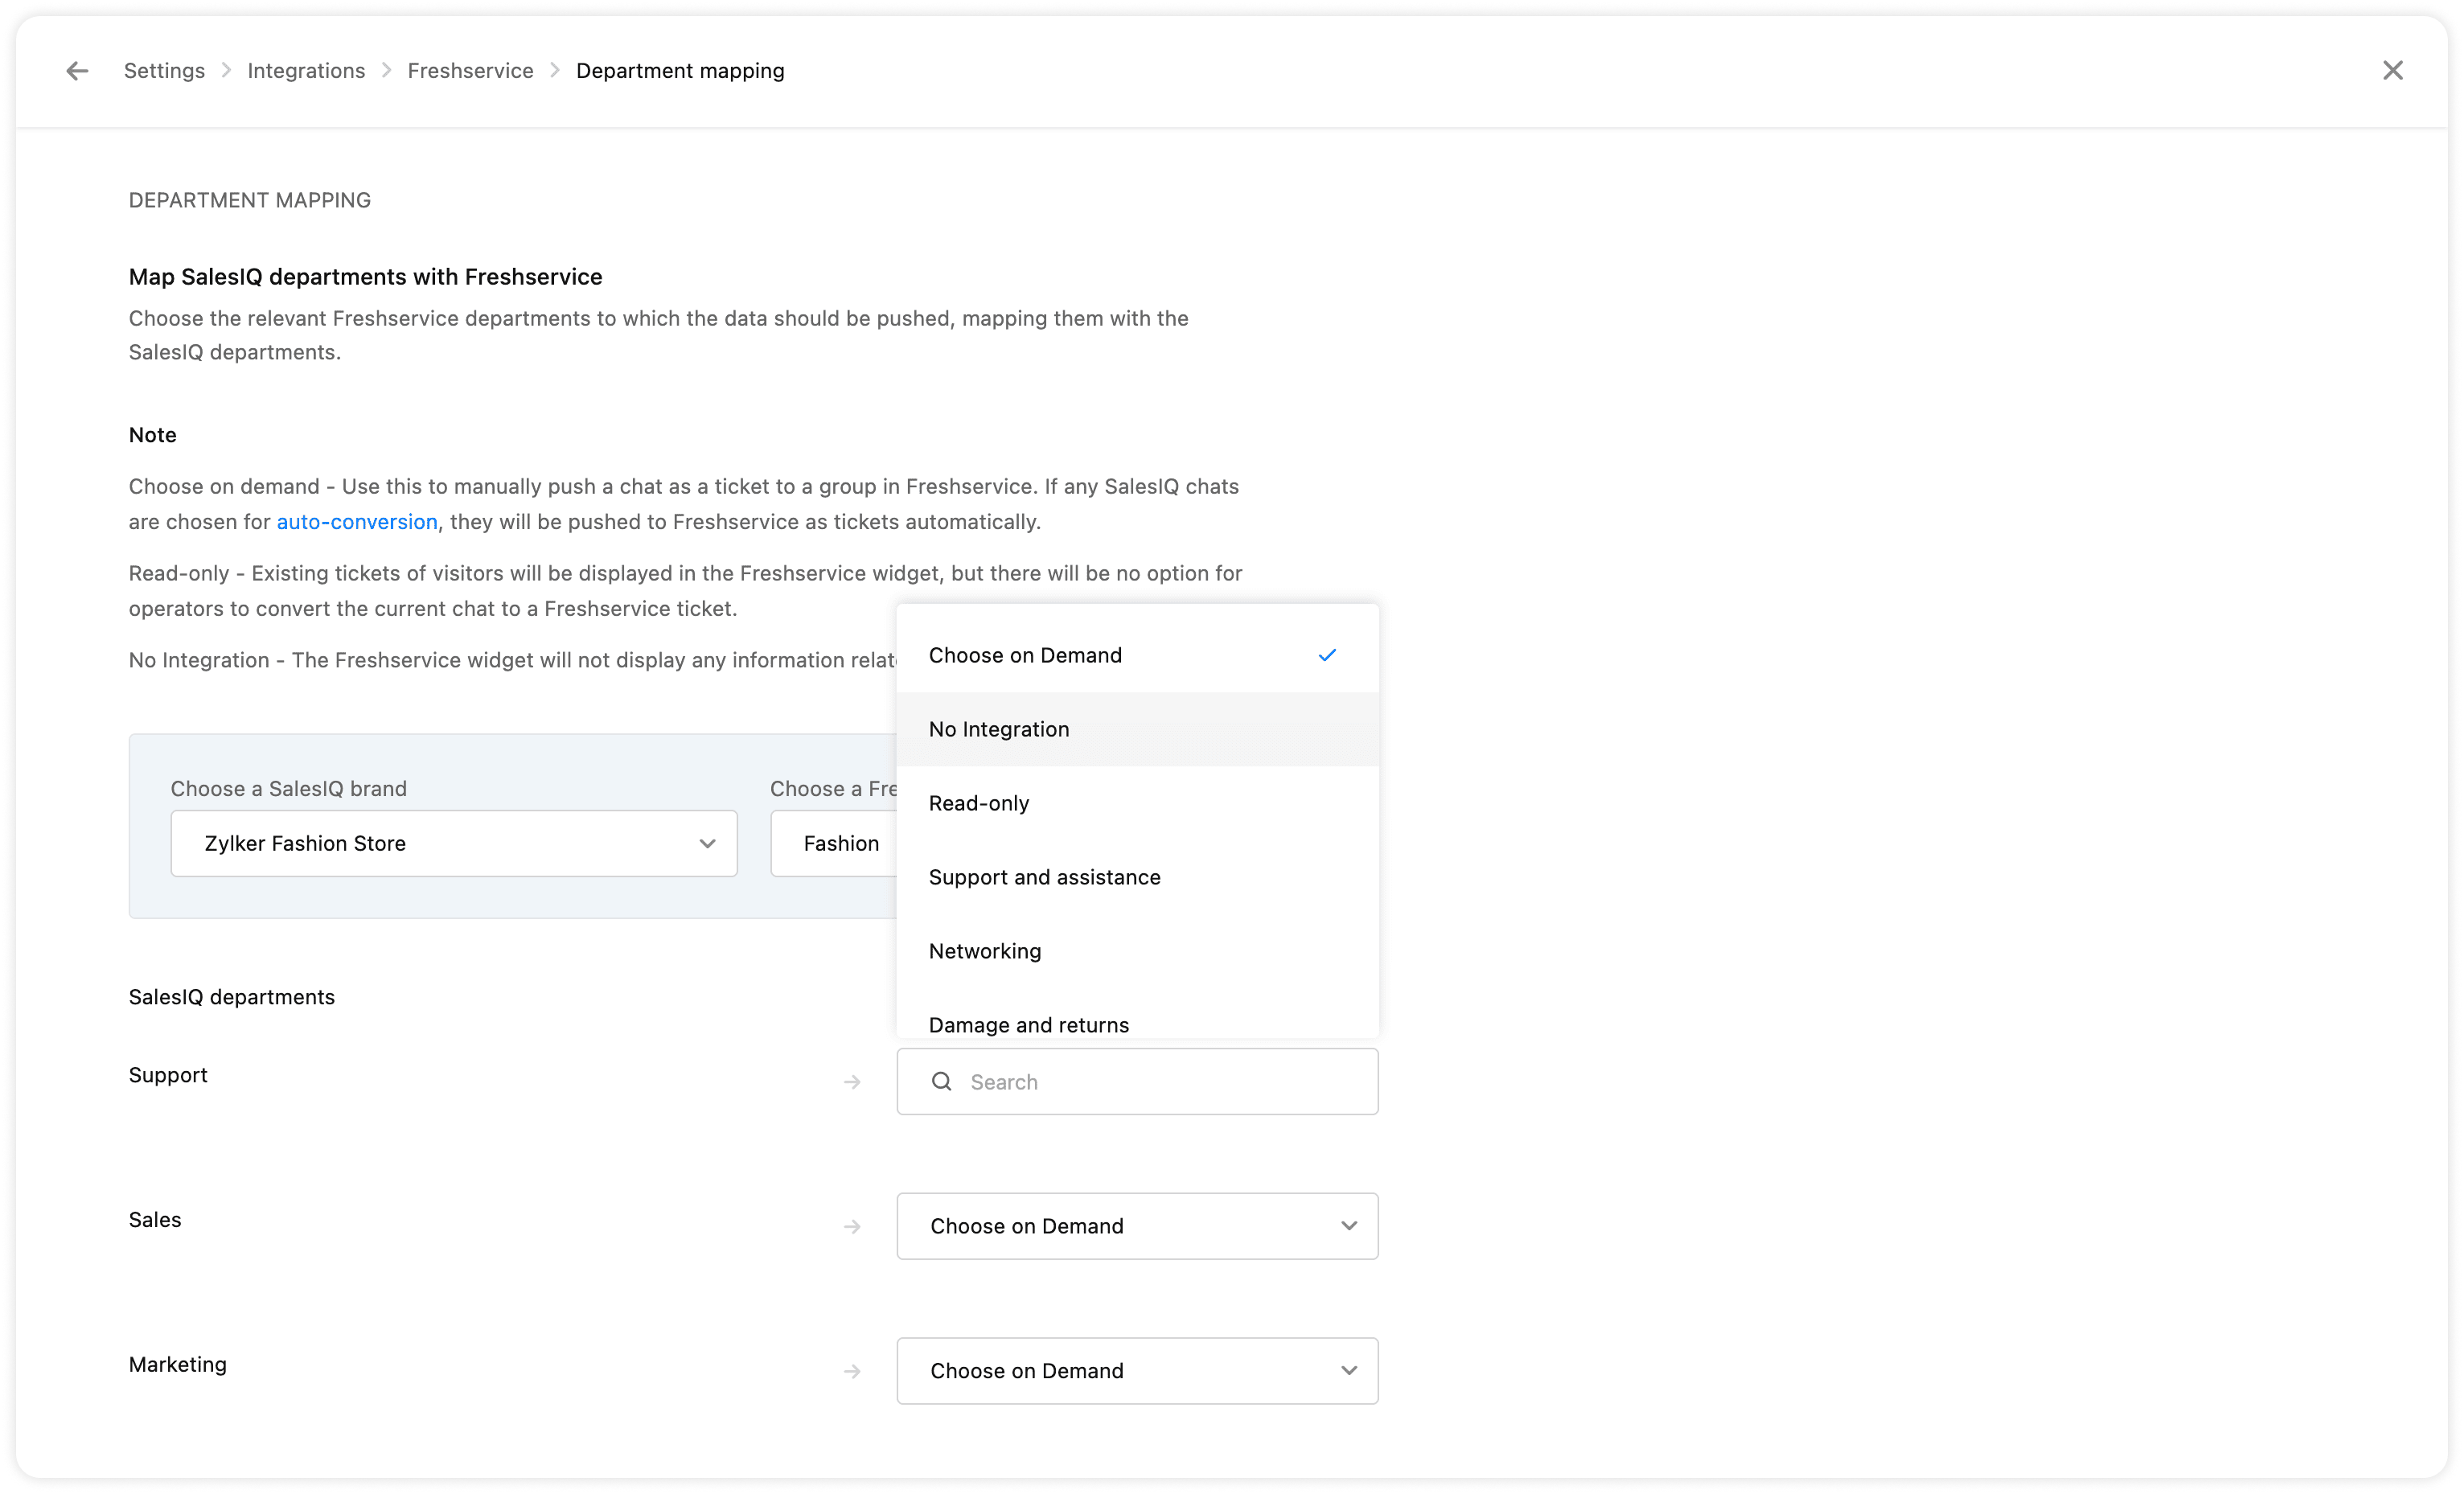
Task: Go to Settings in the breadcrumb
Action: (164, 71)
